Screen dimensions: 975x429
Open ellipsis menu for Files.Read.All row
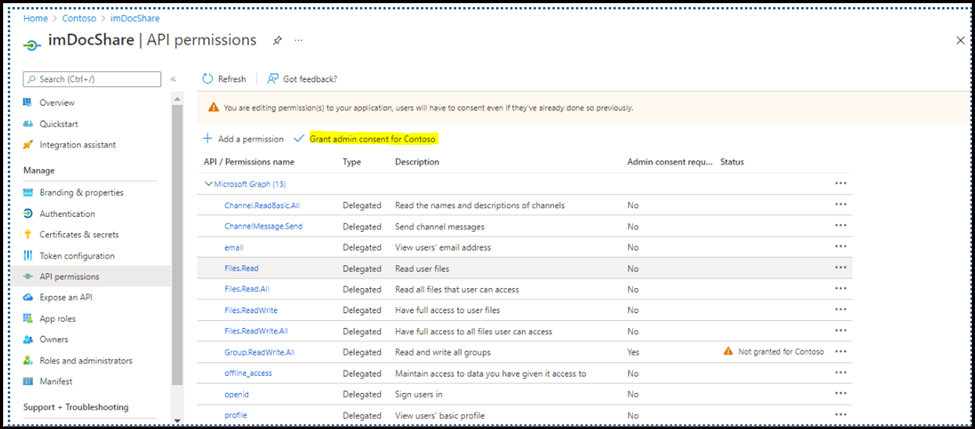(x=841, y=288)
